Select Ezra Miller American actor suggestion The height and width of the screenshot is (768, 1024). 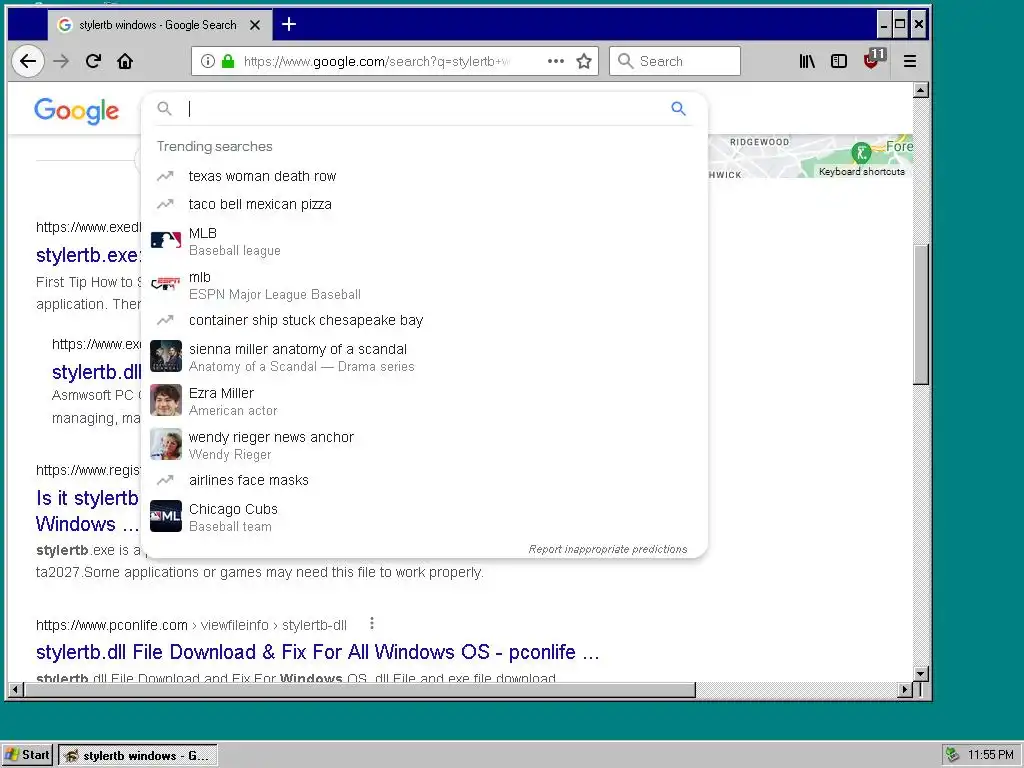(x=424, y=401)
